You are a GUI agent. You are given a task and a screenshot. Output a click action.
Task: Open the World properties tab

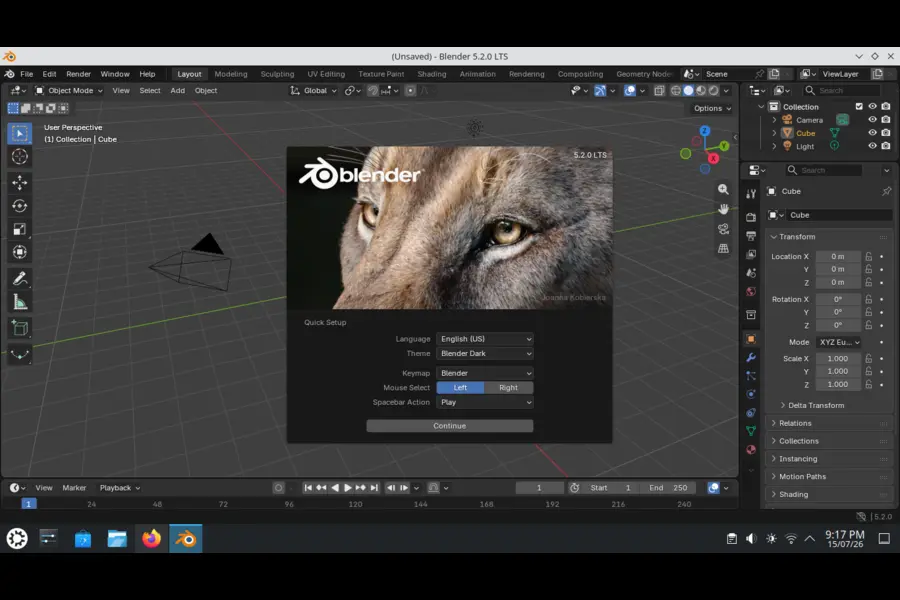(751, 291)
